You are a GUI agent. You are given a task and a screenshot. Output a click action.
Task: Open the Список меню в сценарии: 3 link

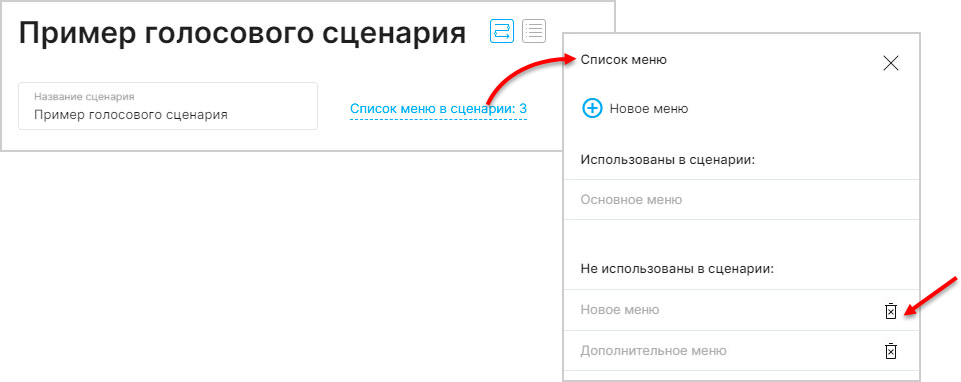tap(438, 109)
